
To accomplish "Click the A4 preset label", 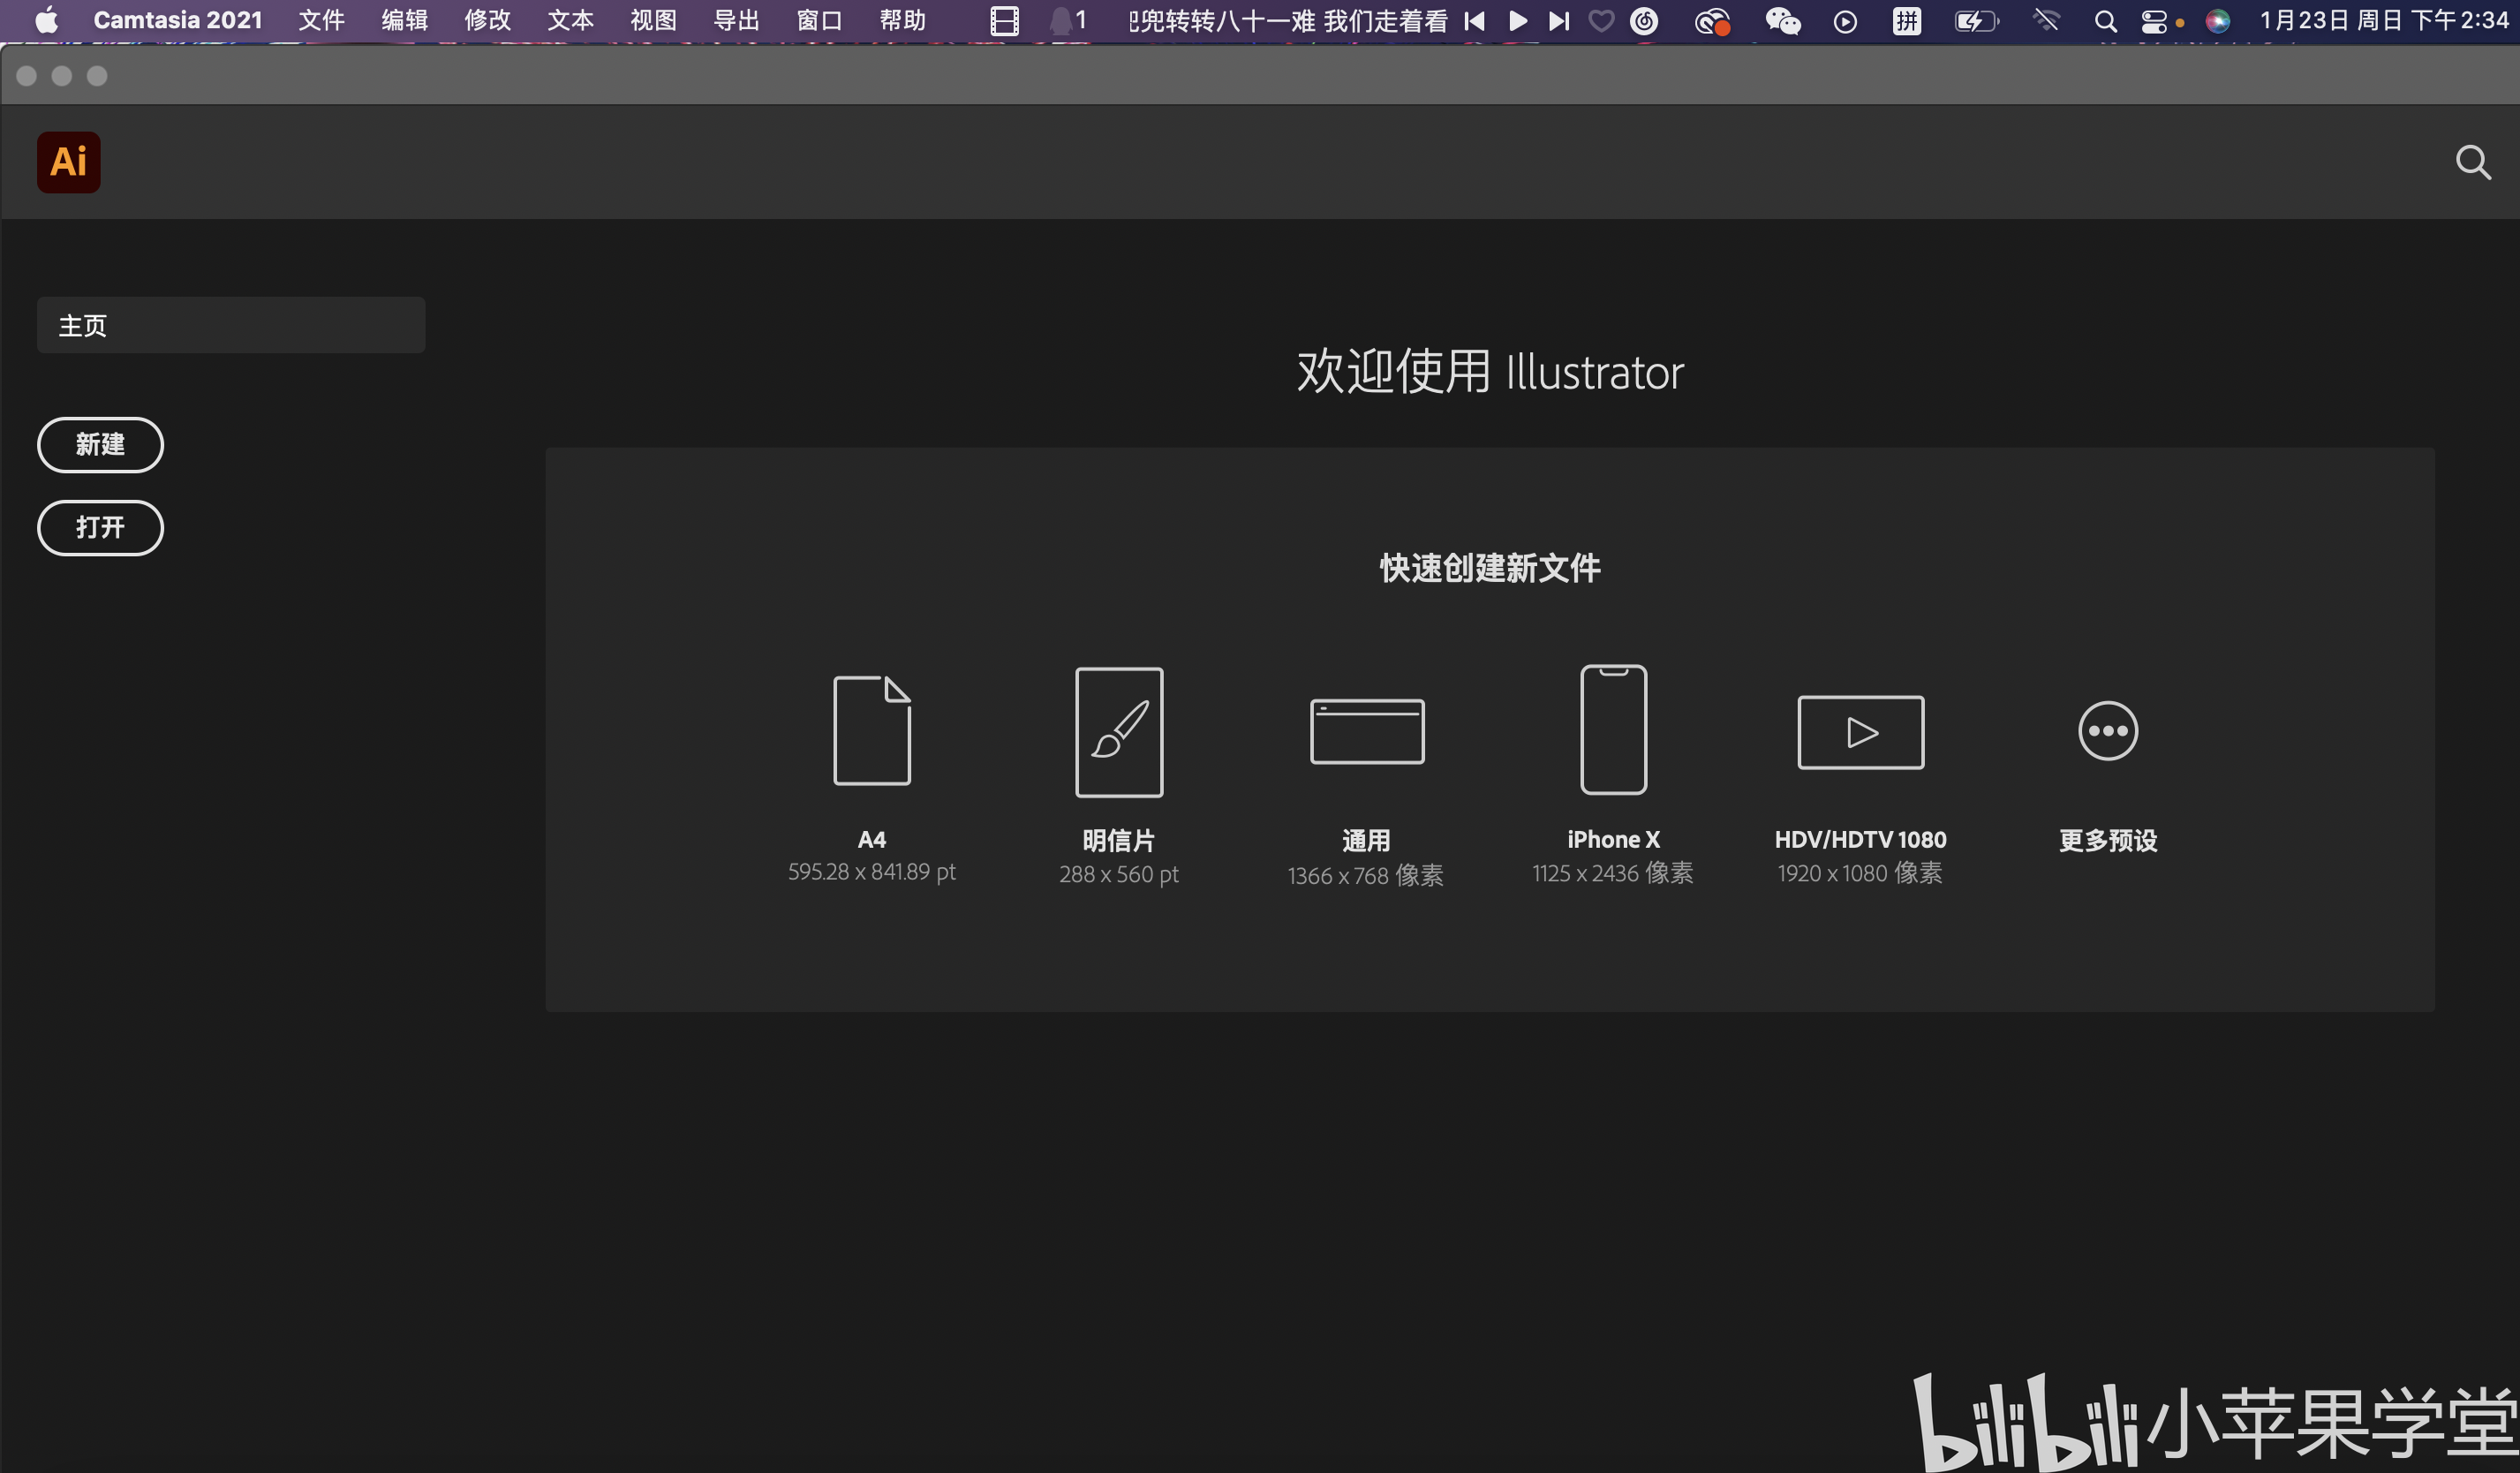I will click(x=872, y=839).
